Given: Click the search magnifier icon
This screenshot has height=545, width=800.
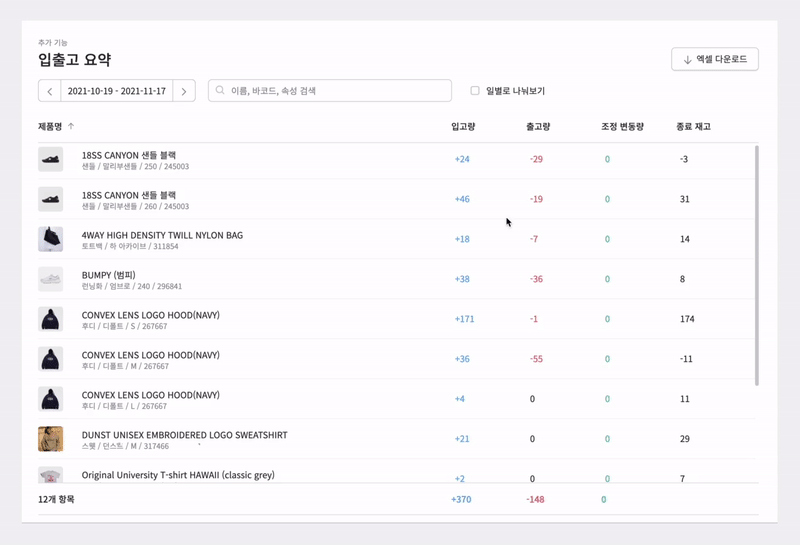Looking at the screenshot, I should [x=221, y=91].
